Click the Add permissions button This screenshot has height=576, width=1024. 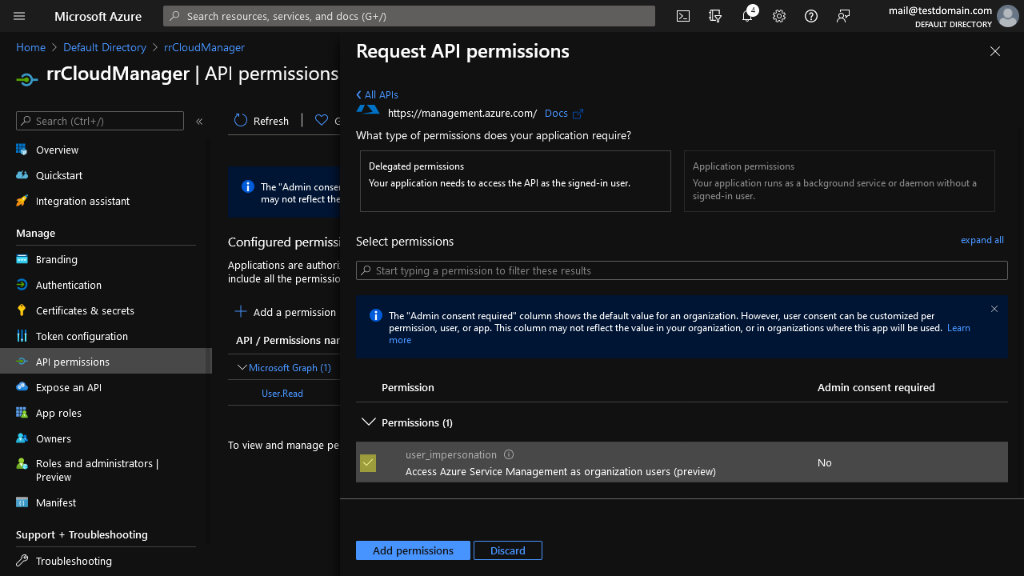click(x=413, y=551)
